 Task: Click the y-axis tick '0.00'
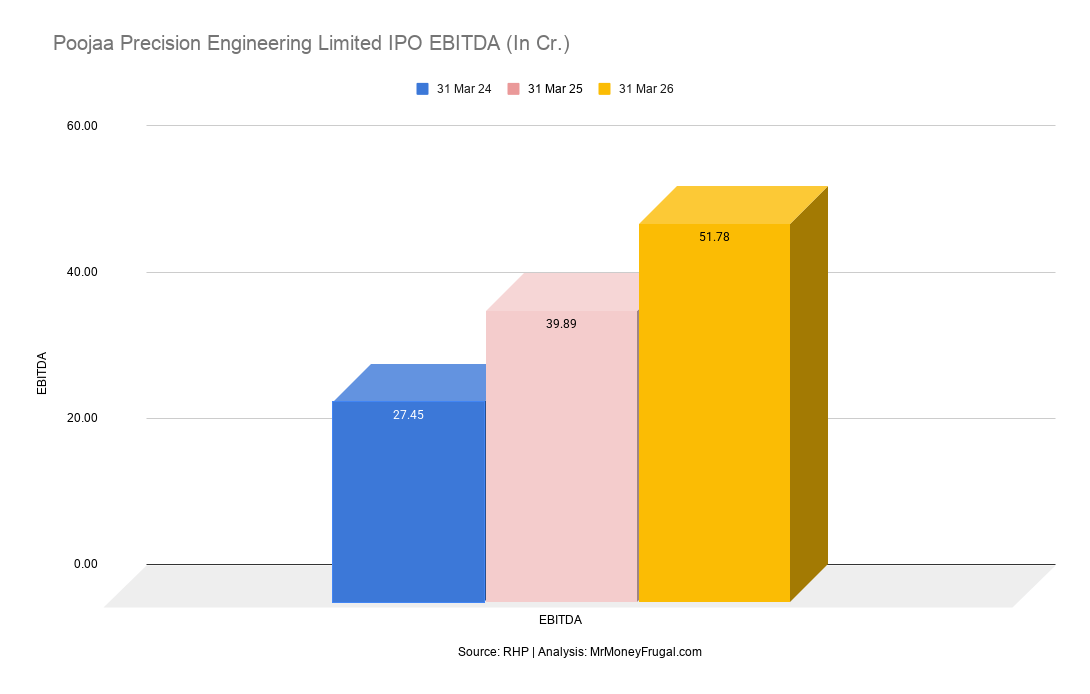coord(86,564)
